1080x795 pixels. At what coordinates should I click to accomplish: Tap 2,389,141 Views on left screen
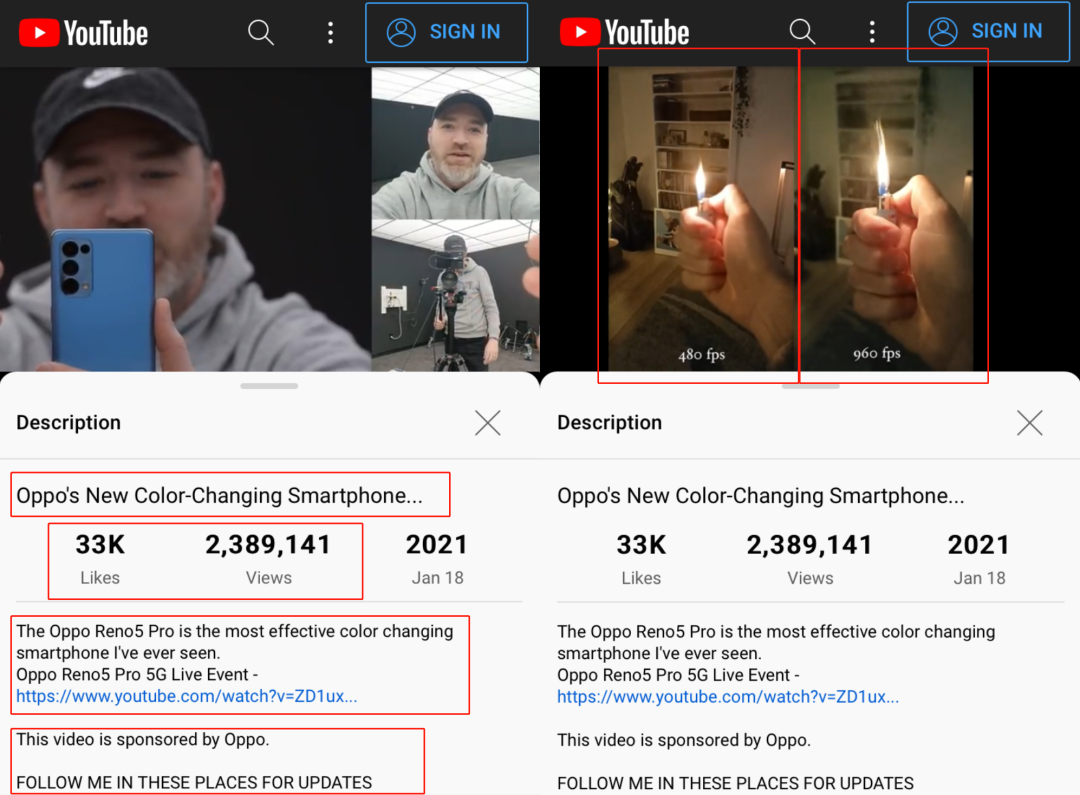tap(268, 559)
